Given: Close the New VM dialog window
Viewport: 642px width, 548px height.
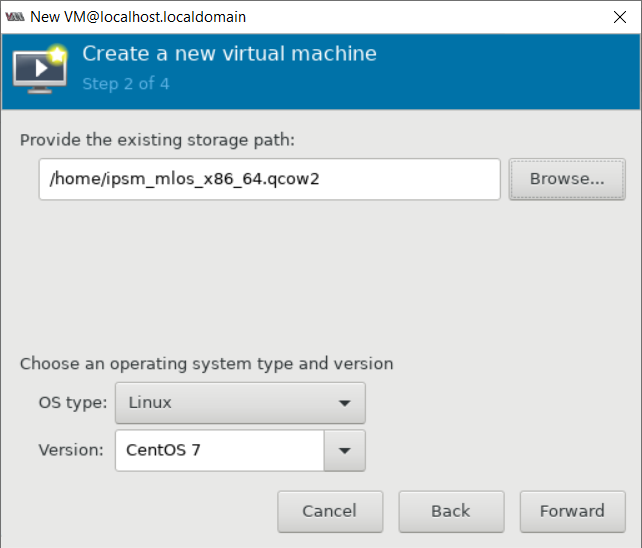Looking at the screenshot, I should point(619,17).
